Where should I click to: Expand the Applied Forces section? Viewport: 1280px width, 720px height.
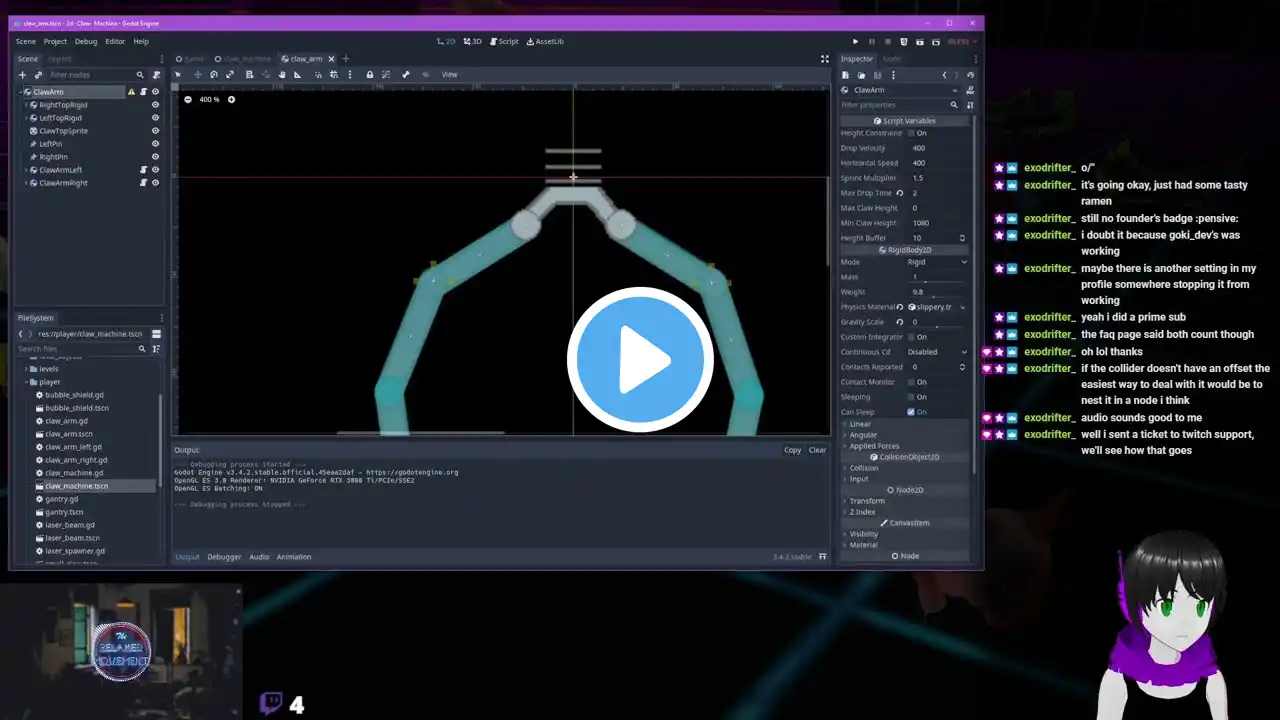coord(874,446)
